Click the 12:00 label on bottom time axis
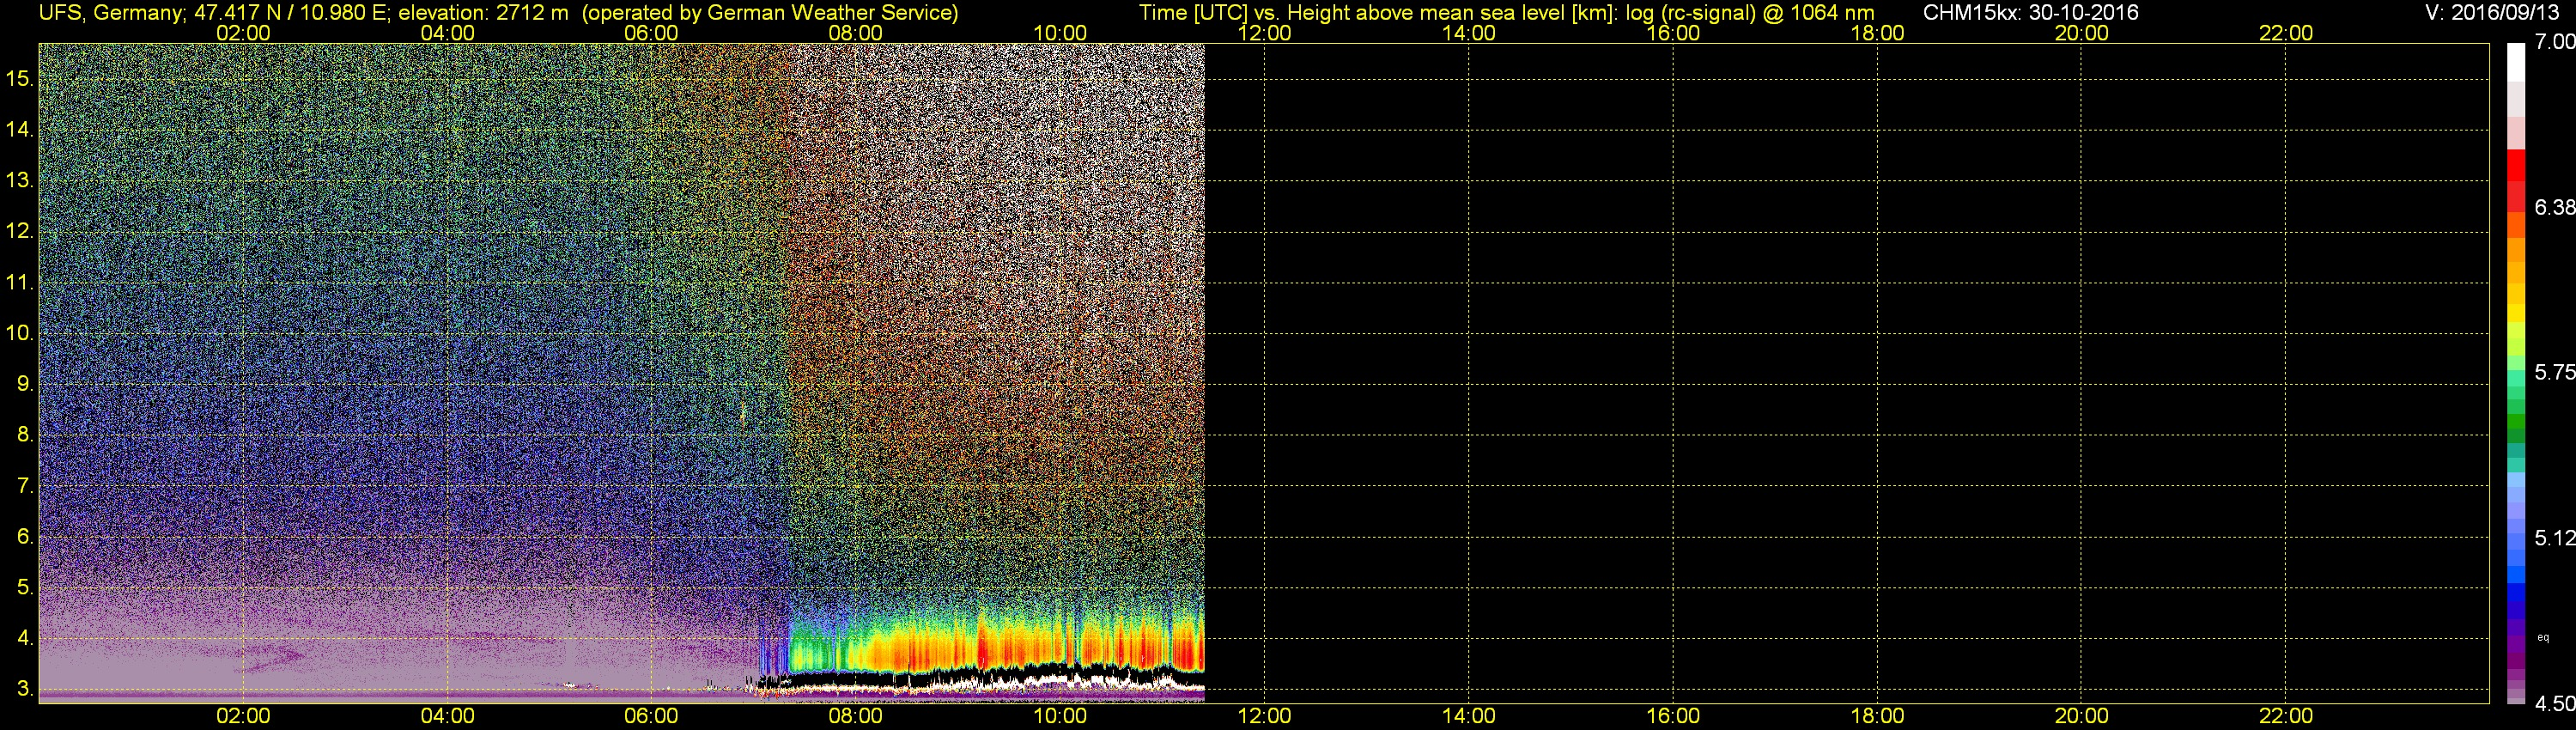The height and width of the screenshot is (730, 2576). [1265, 716]
